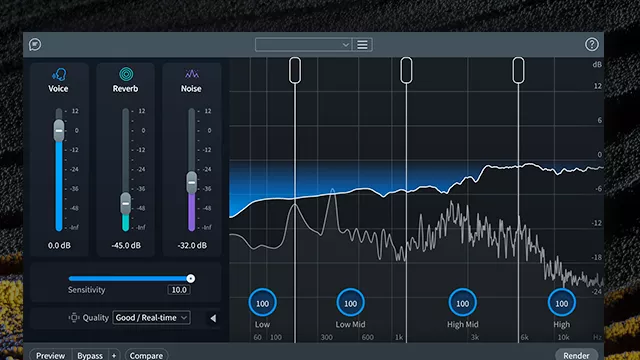This screenshot has width=640, height=360.
Task: Click the Reverb concentric circles icon
Action: pos(126,74)
